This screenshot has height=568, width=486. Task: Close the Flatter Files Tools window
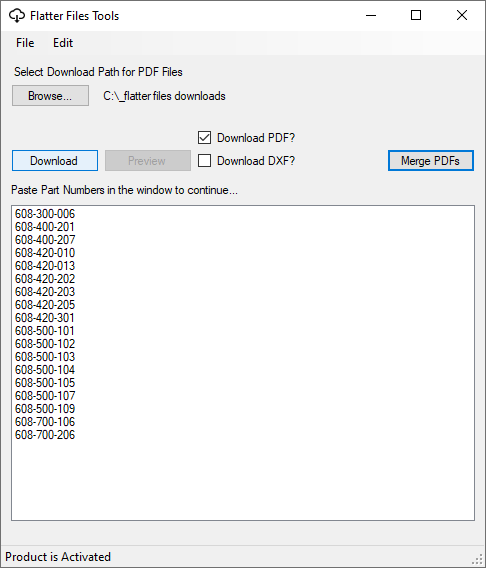click(x=462, y=15)
